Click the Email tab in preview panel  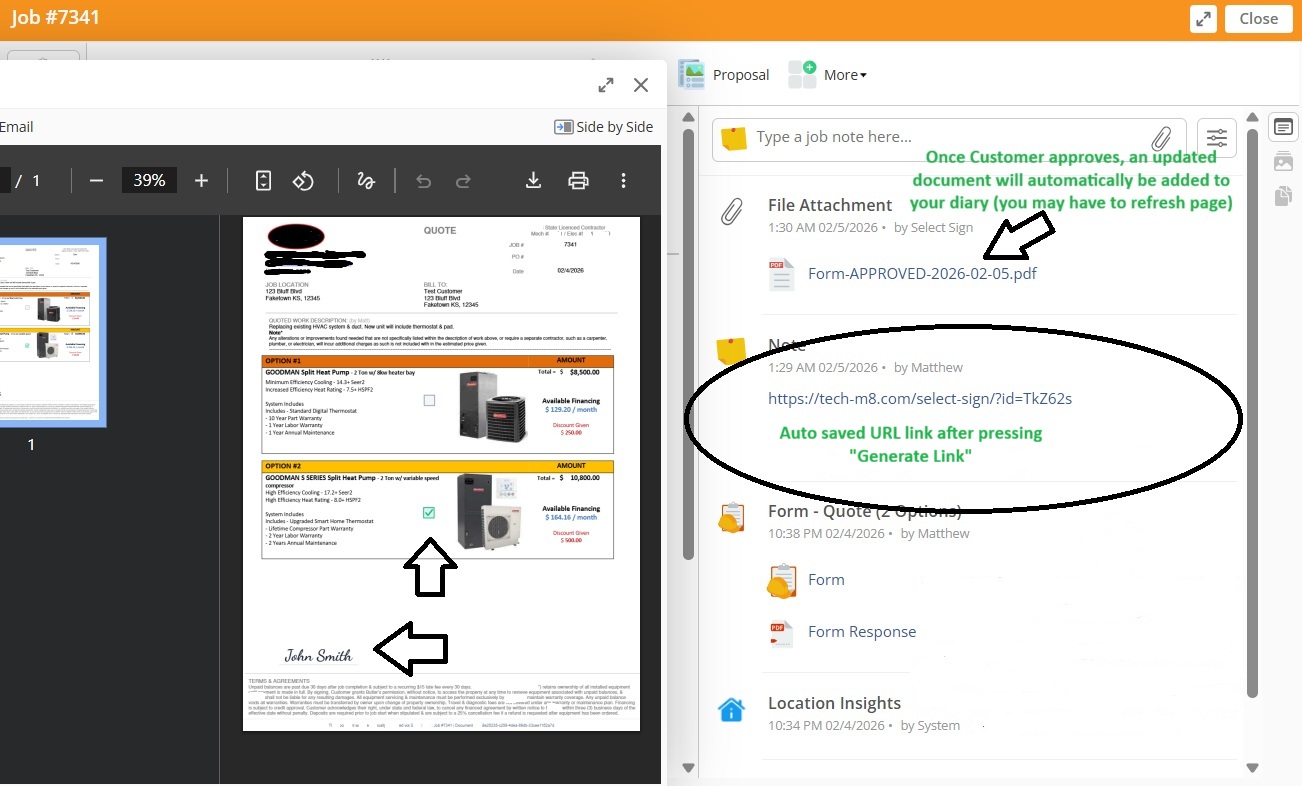(x=17, y=127)
